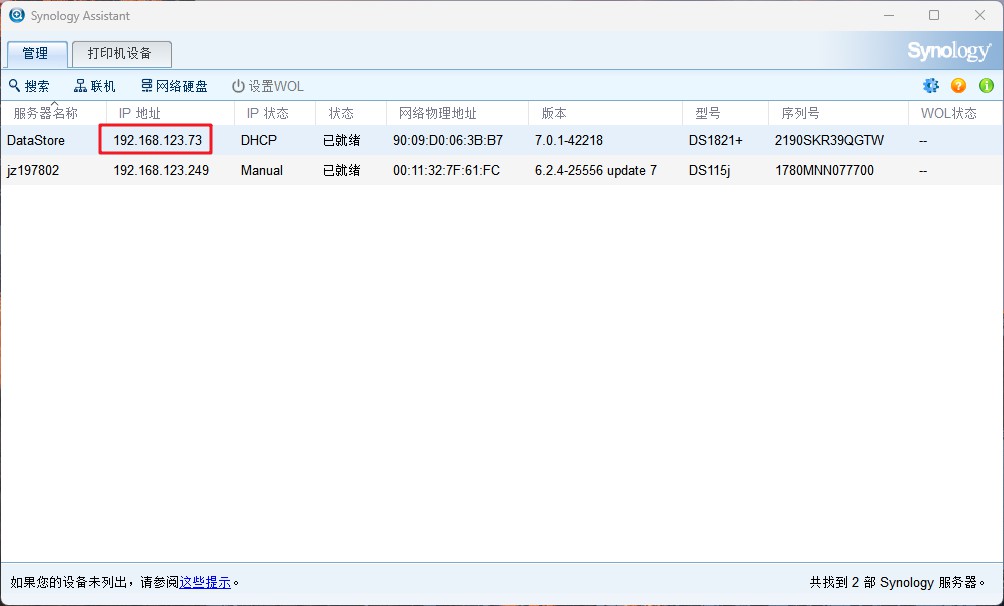Open settings with the blue gear icon
Image resolution: width=1004 pixels, height=606 pixels.
click(930, 85)
